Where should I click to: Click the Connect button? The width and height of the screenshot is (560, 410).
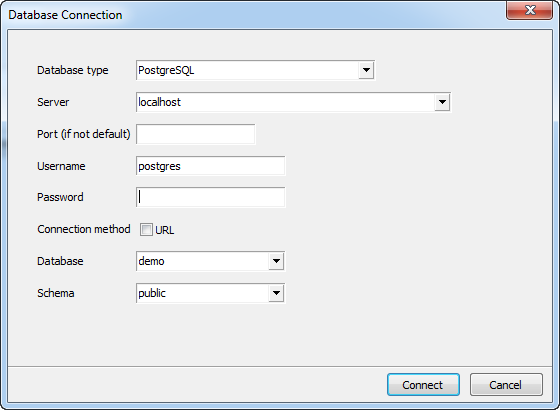(423, 385)
